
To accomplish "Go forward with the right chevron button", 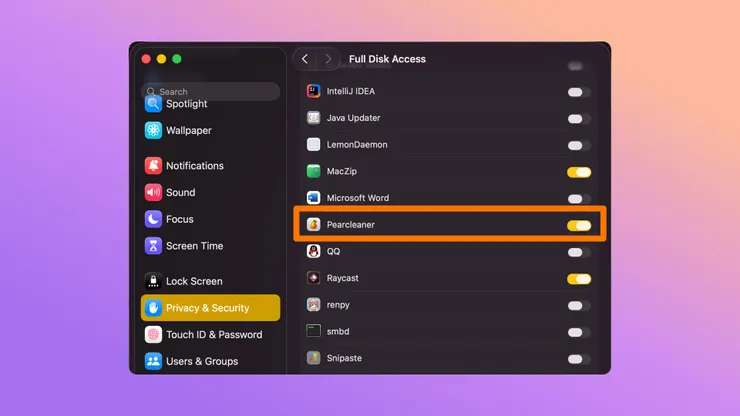I will coord(328,59).
